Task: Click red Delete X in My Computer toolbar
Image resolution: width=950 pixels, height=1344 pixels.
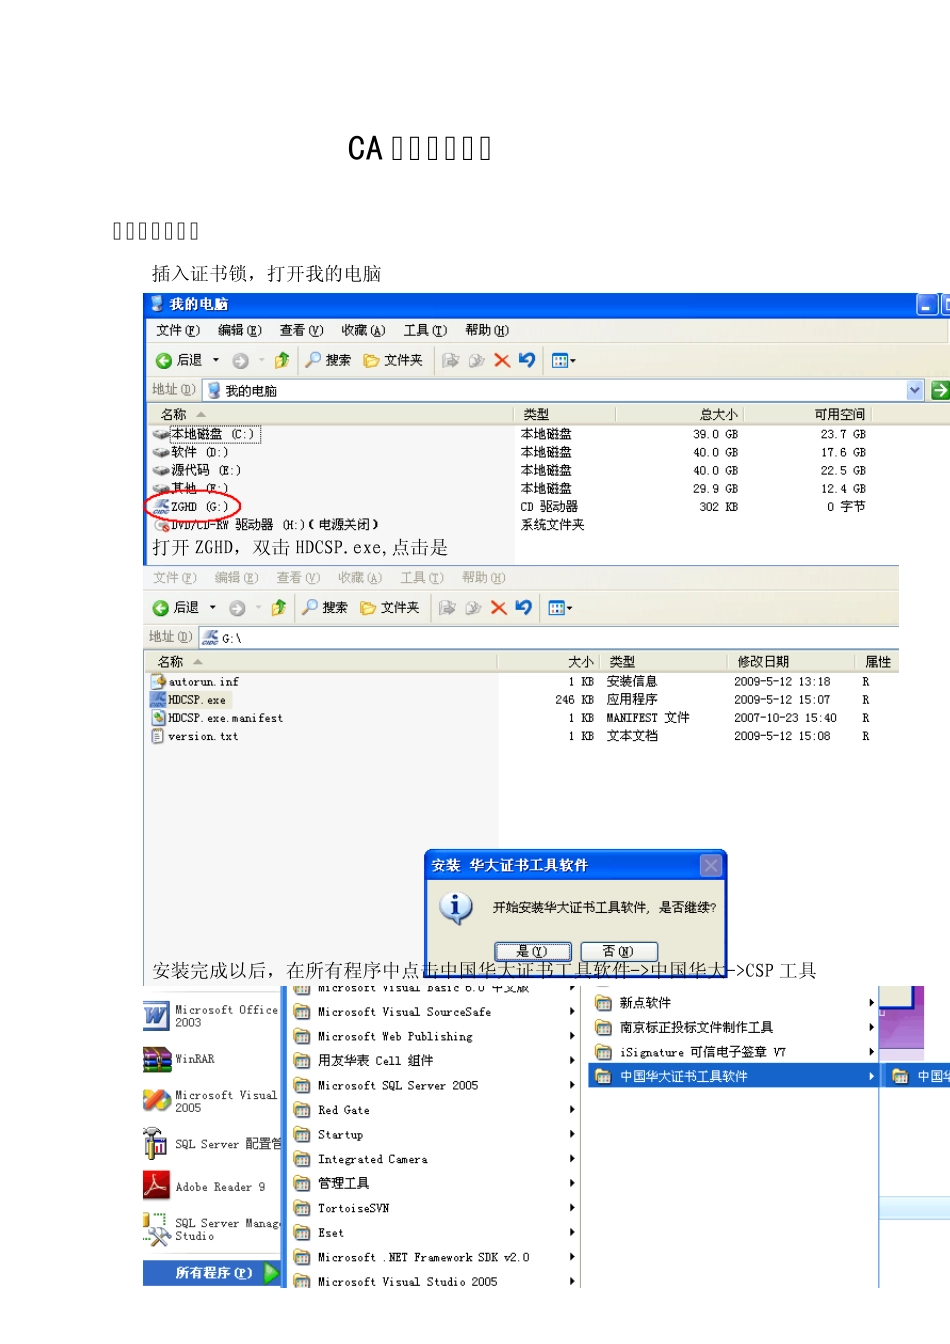Action: pyautogui.click(x=502, y=360)
